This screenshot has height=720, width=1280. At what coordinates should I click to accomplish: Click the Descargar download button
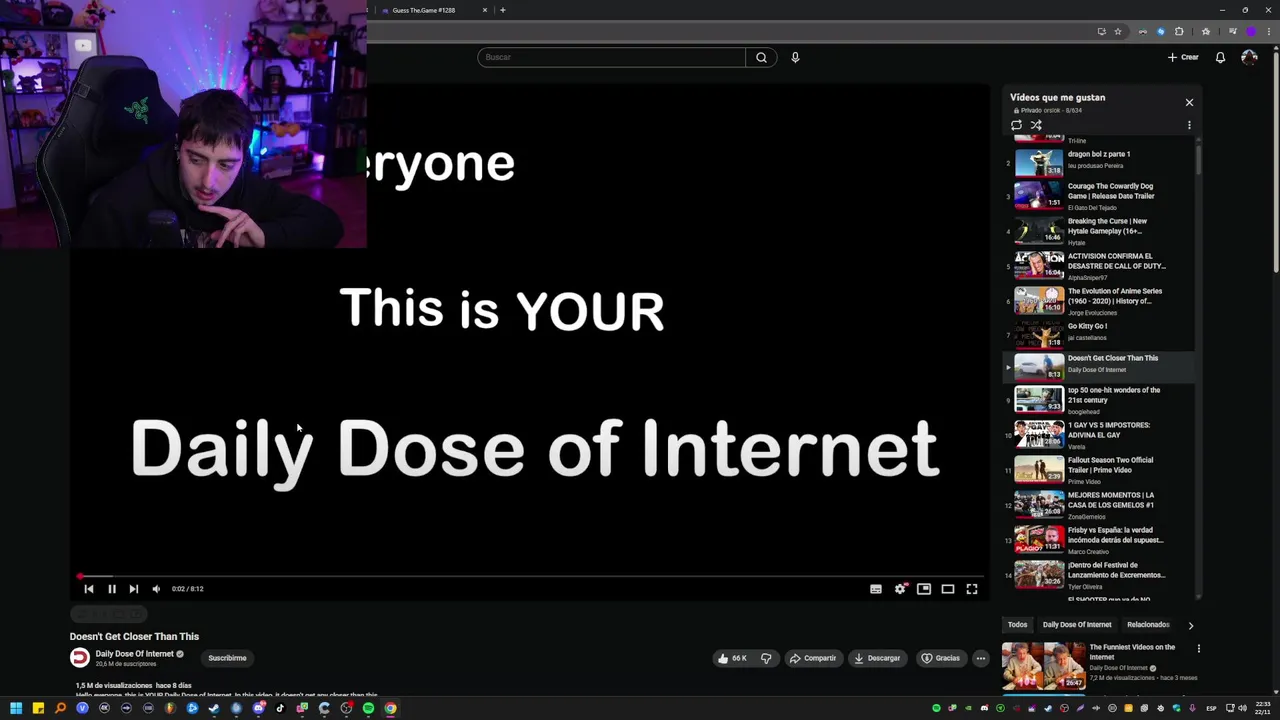(x=877, y=658)
